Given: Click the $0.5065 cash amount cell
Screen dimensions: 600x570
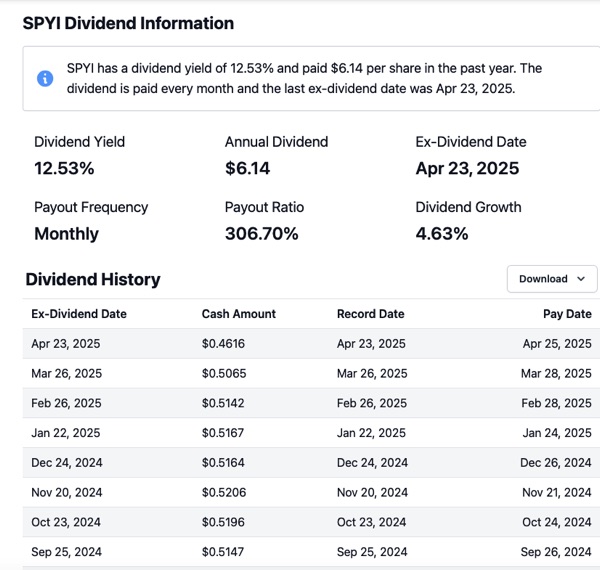Looking at the screenshot, I should tap(223, 373).
